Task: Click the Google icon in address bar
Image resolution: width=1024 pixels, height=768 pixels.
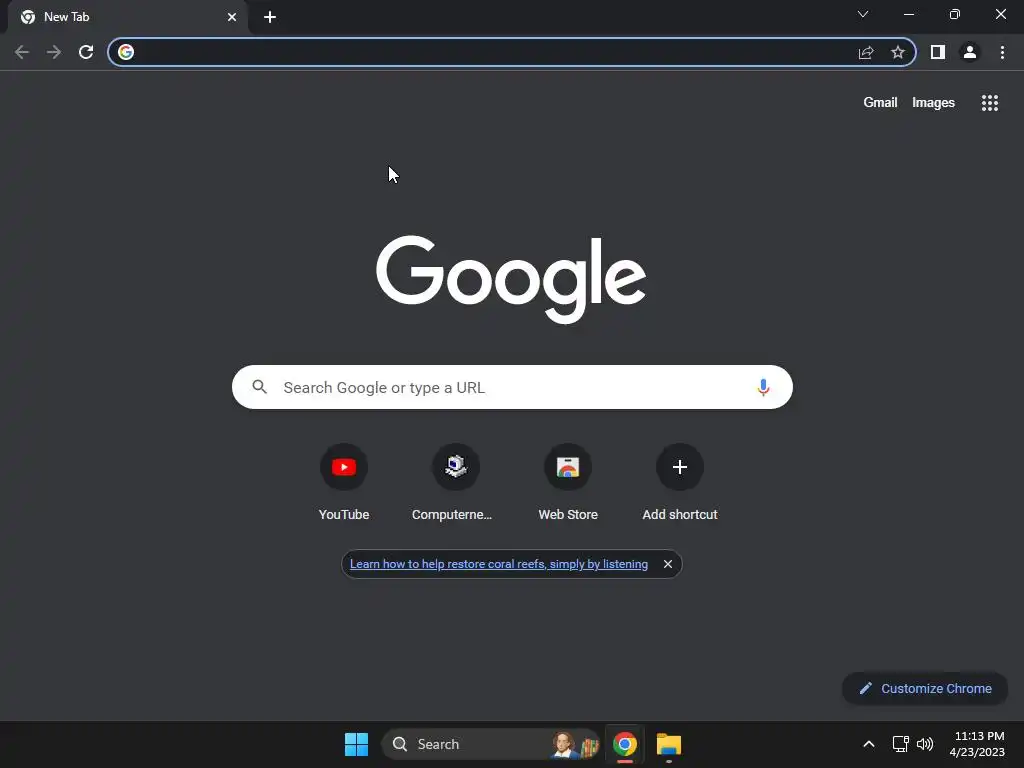Action: click(x=126, y=52)
